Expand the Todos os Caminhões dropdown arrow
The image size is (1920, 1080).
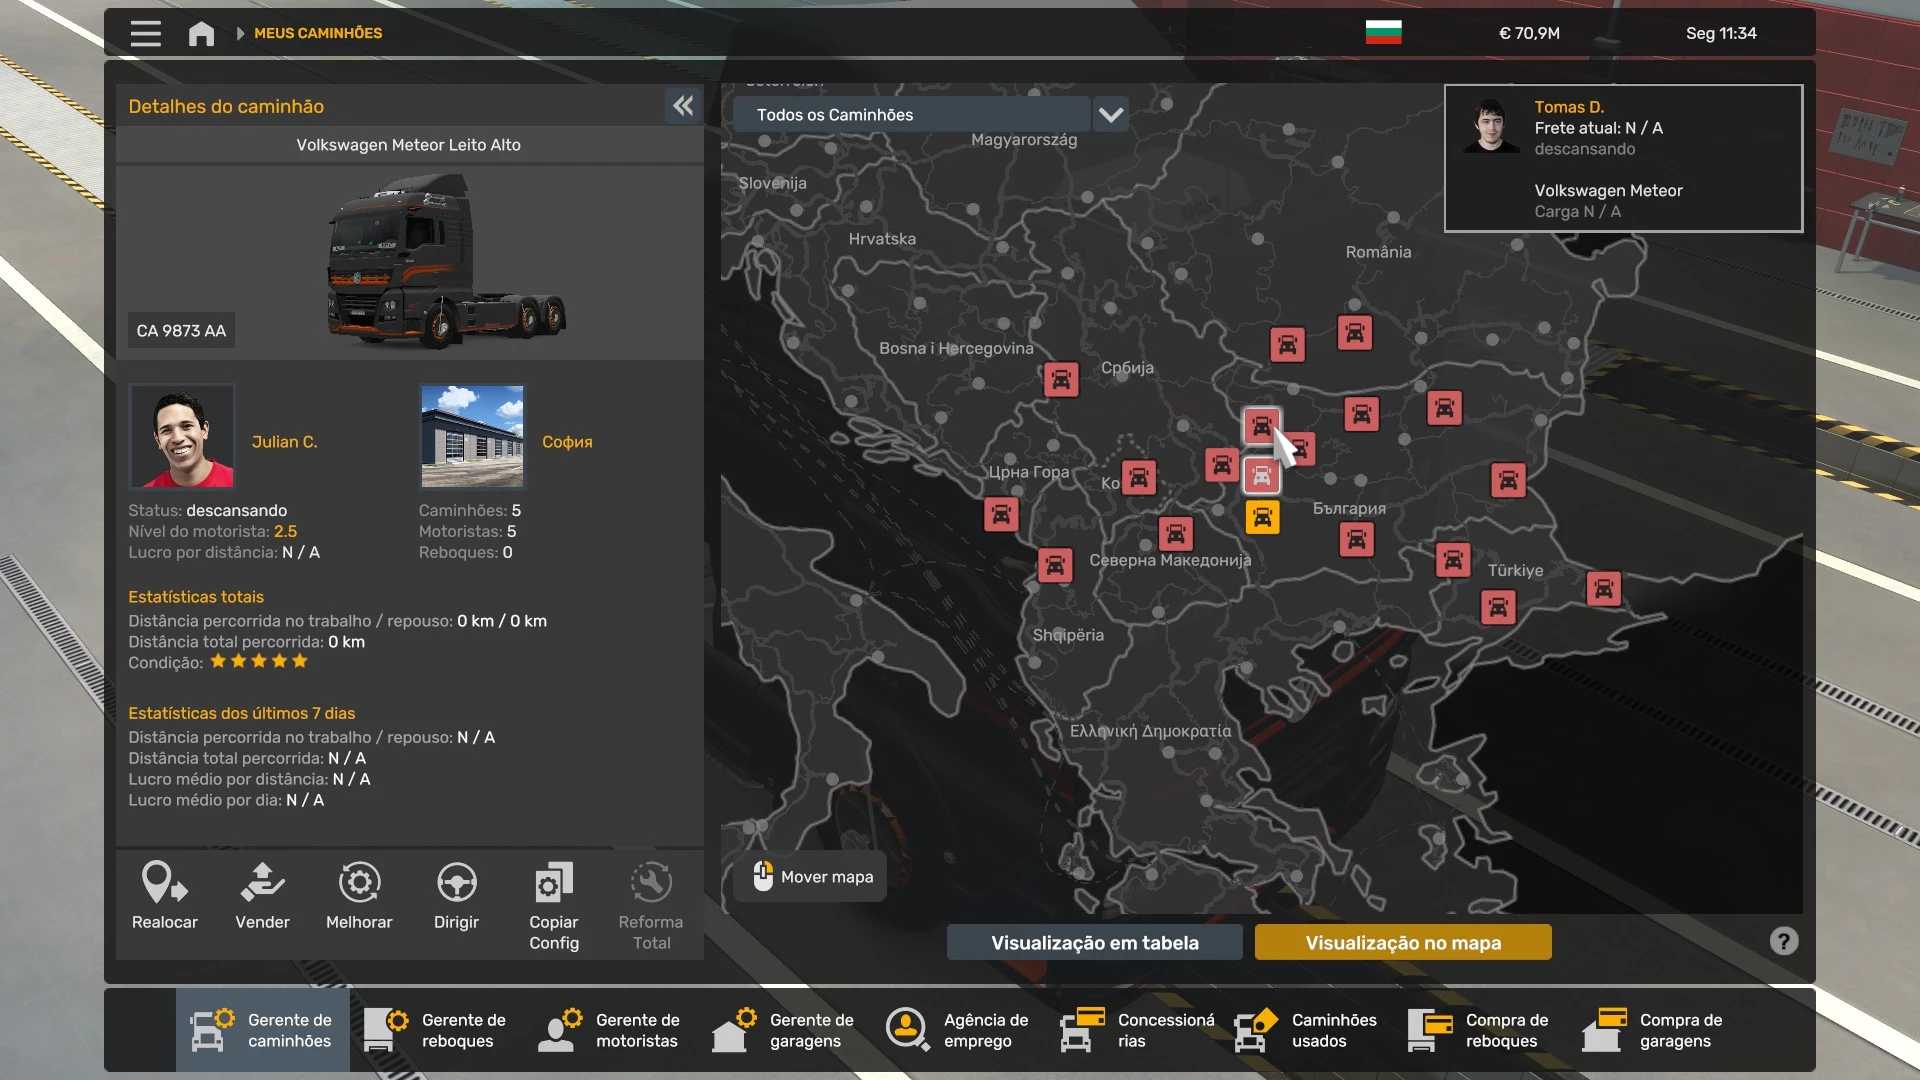pyautogui.click(x=1111, y=115)
